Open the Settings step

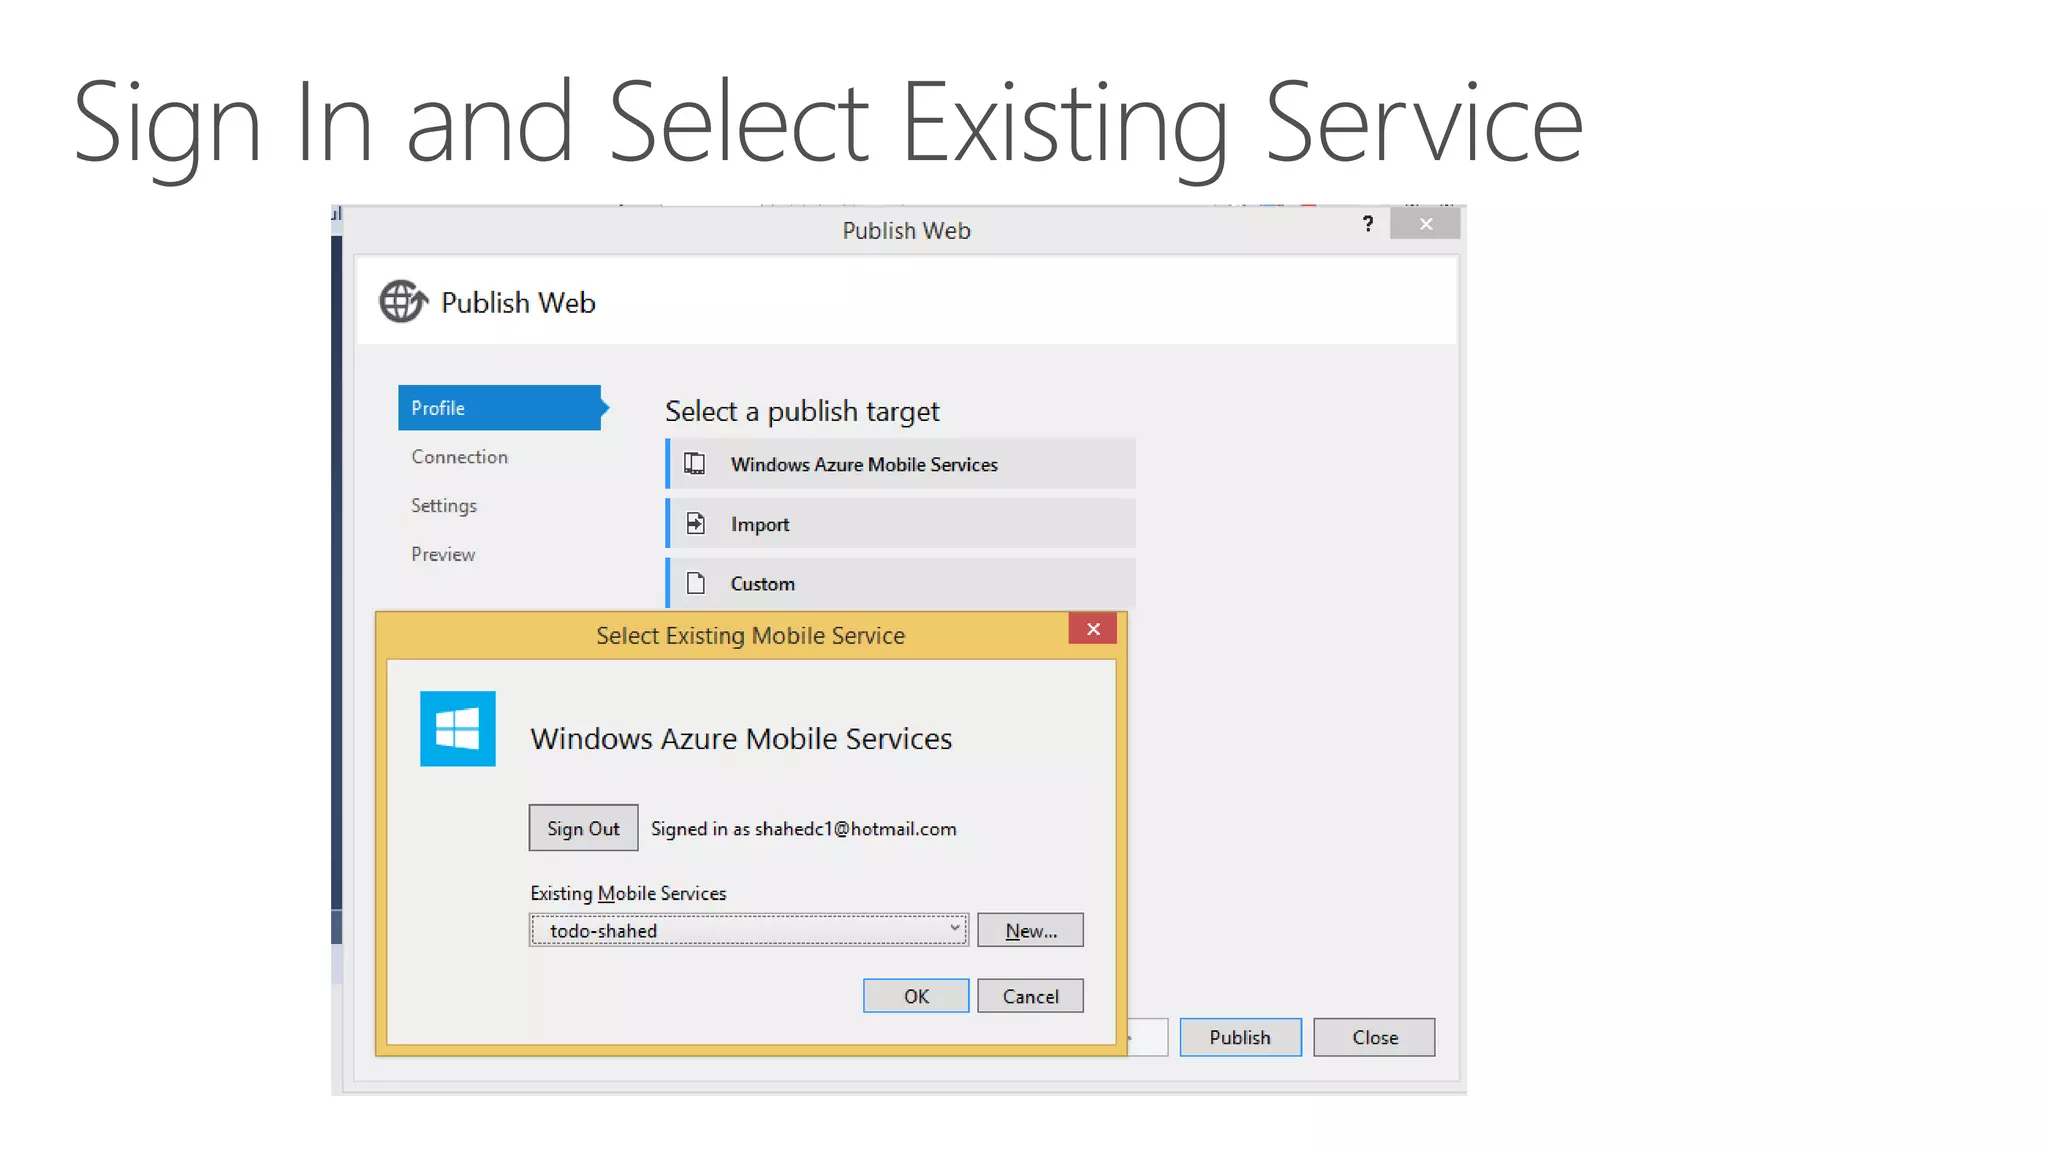click(444, 506)
